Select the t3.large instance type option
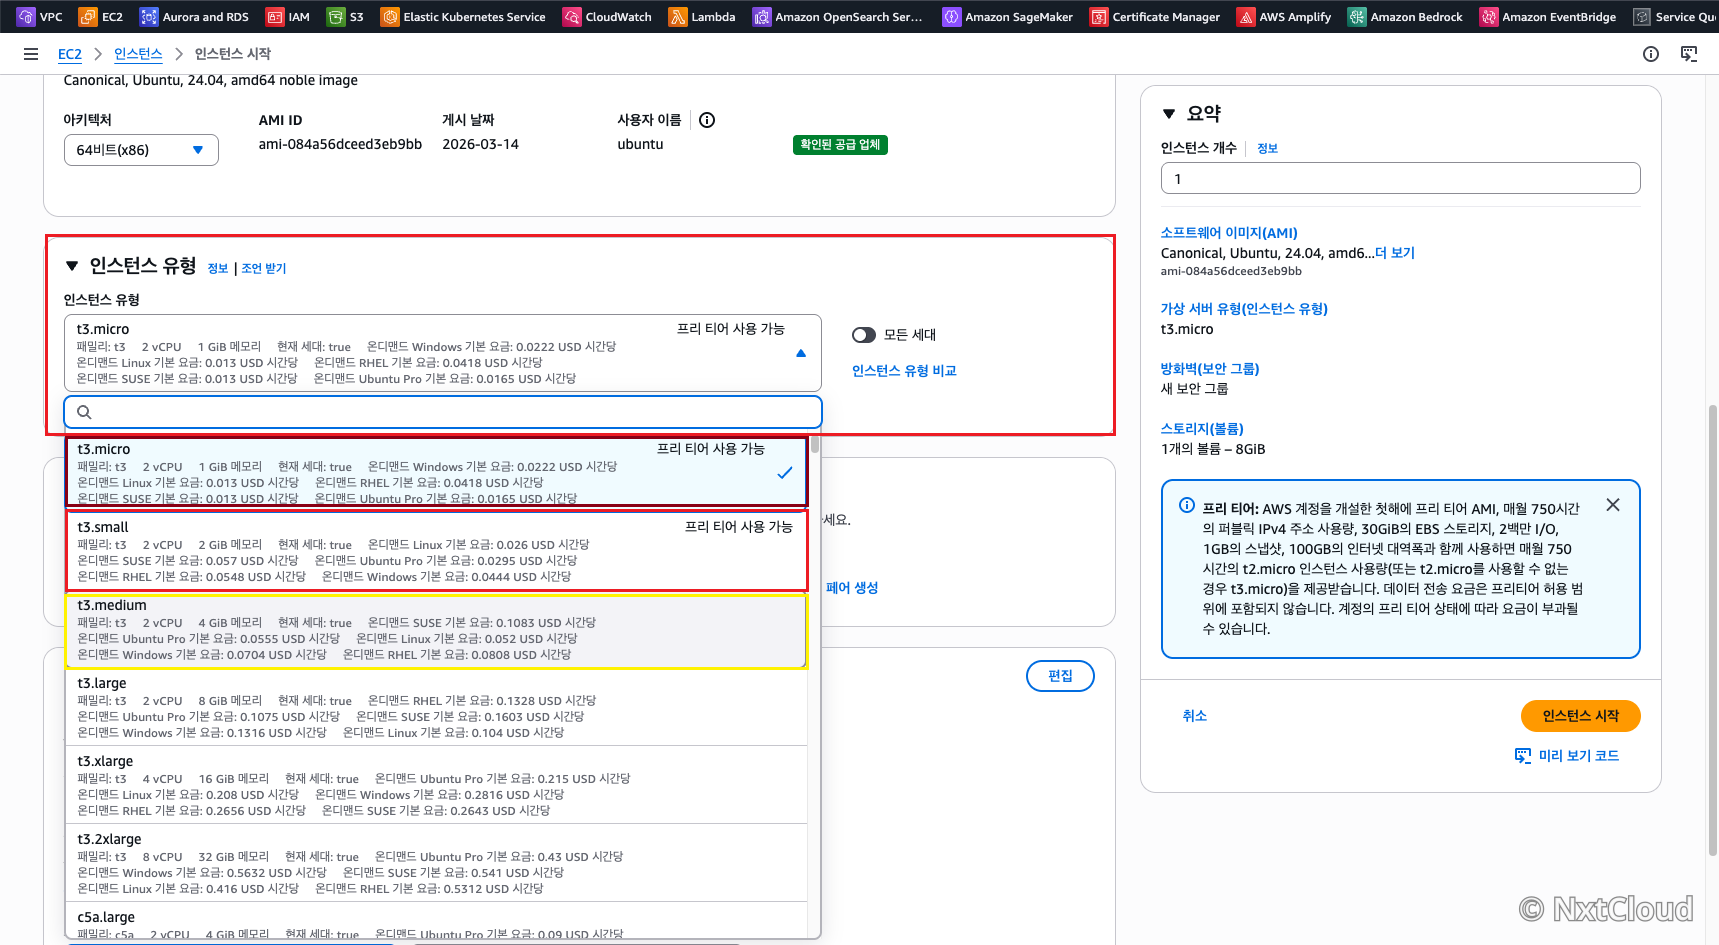The height and width of the screenshot is (945, 1719). [x=437, y=707]
